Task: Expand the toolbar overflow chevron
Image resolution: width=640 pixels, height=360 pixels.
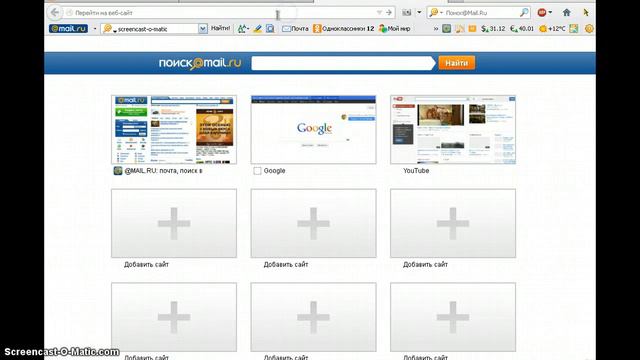Action: point(436,29)
